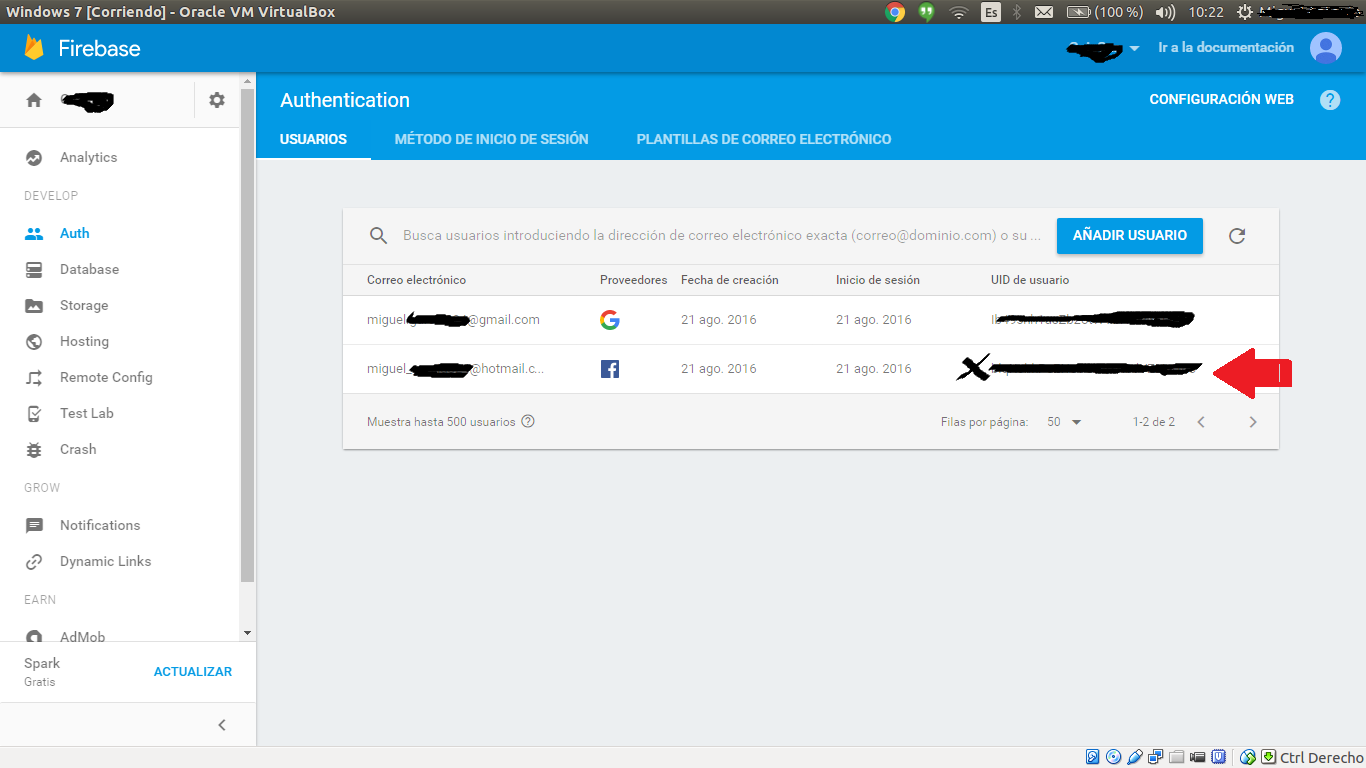This screenshot has width=1366, height=768.
Task: Click the search magnifier icon
Action: (378, 236)
